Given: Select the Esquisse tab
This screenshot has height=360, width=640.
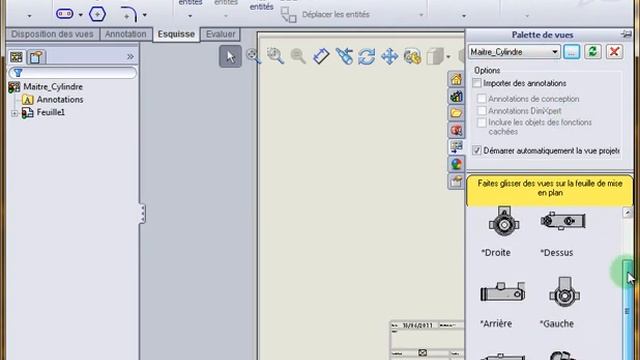Looking at the screenshot, I should click(176, 34).
